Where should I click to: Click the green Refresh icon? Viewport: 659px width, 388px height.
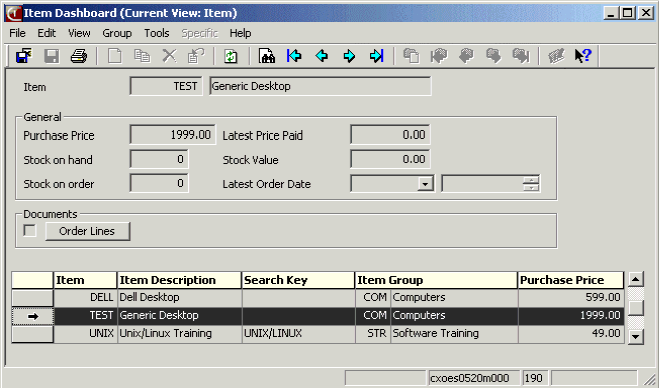(231, 56)
